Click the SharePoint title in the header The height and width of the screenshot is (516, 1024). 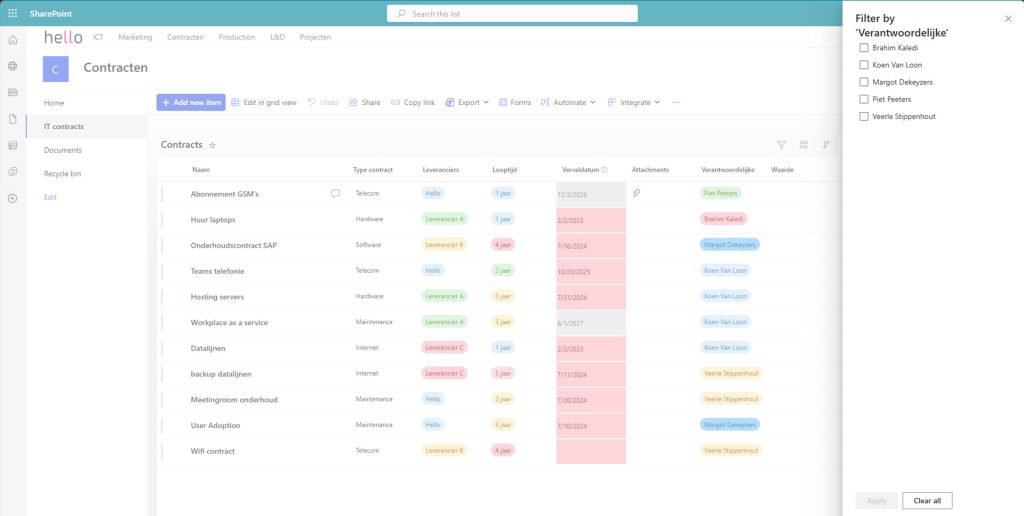[50, 14]
